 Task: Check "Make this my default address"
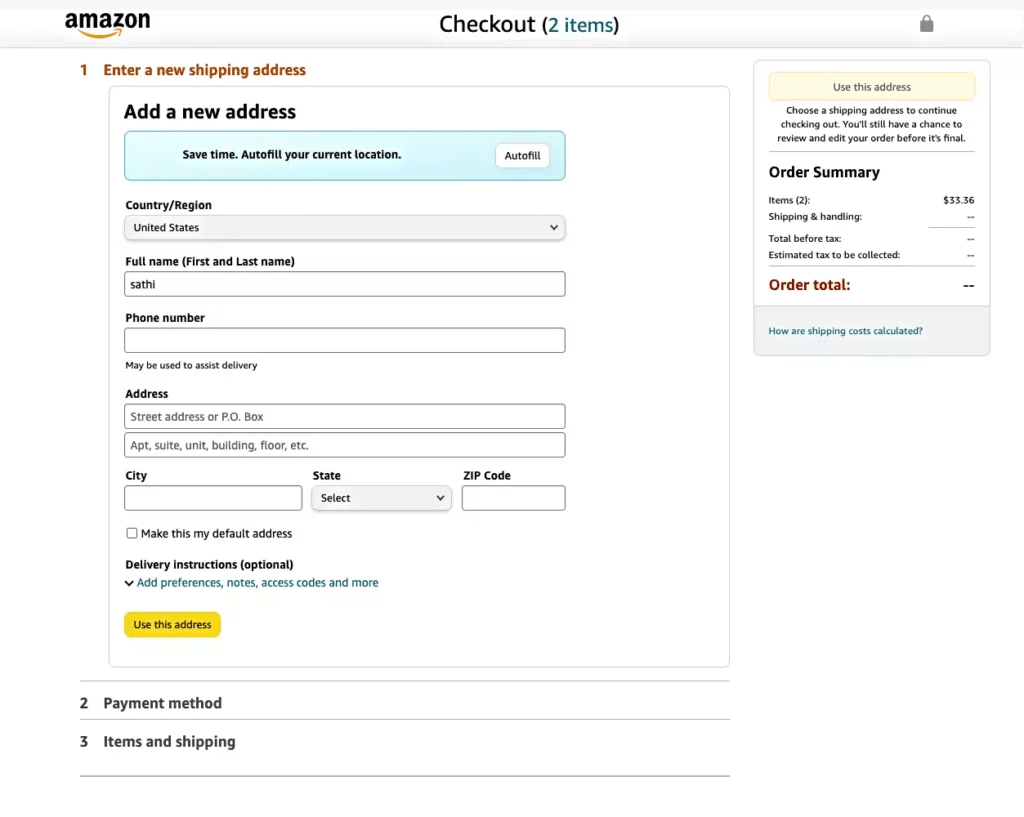132,533
